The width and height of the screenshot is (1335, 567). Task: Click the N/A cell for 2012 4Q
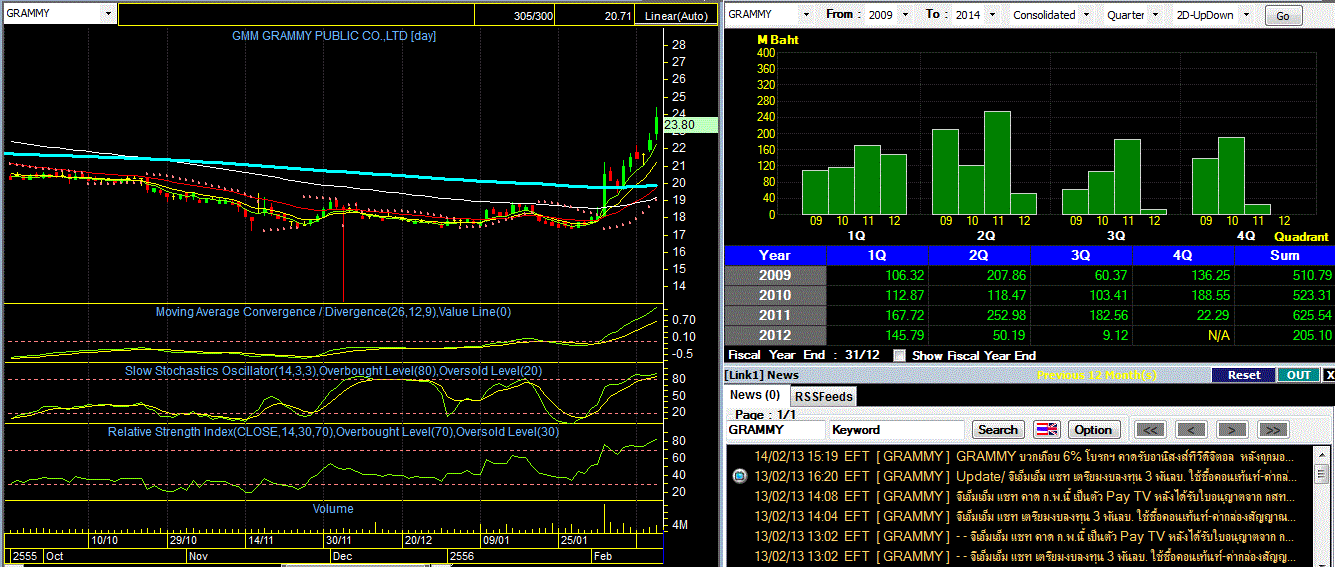coord(1184,335)
